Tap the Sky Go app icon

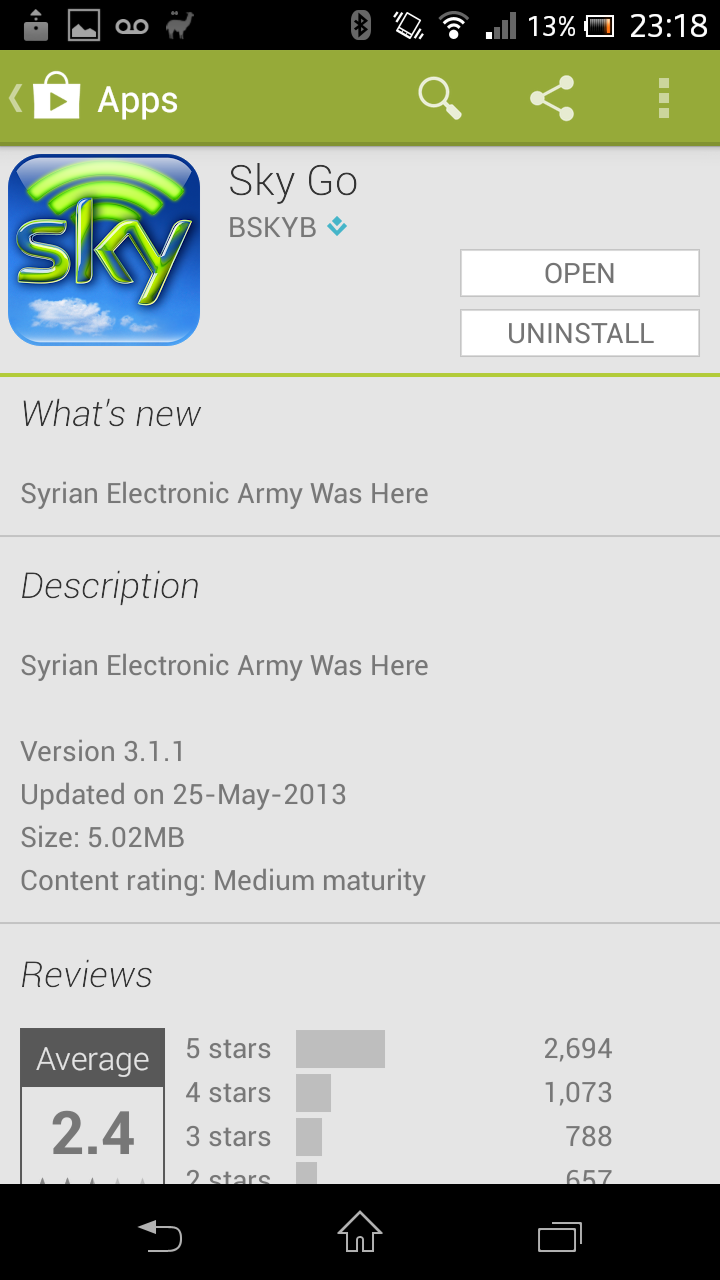(x=104, y=250)
